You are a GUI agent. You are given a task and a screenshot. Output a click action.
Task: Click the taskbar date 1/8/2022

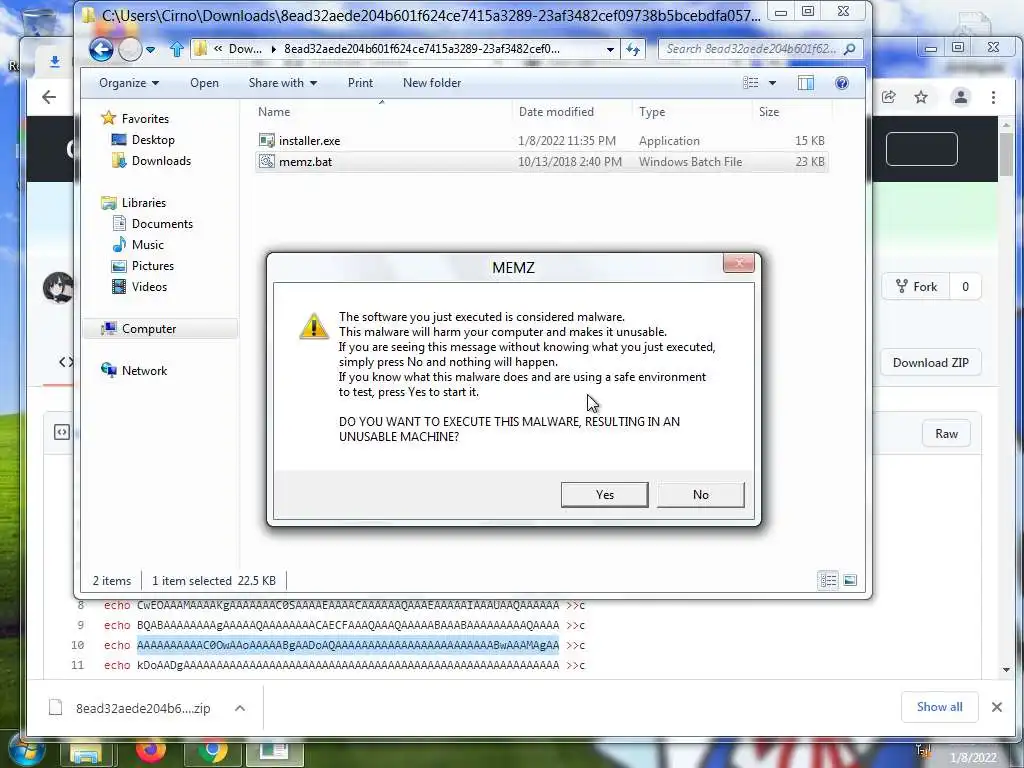tap(974, 758)
